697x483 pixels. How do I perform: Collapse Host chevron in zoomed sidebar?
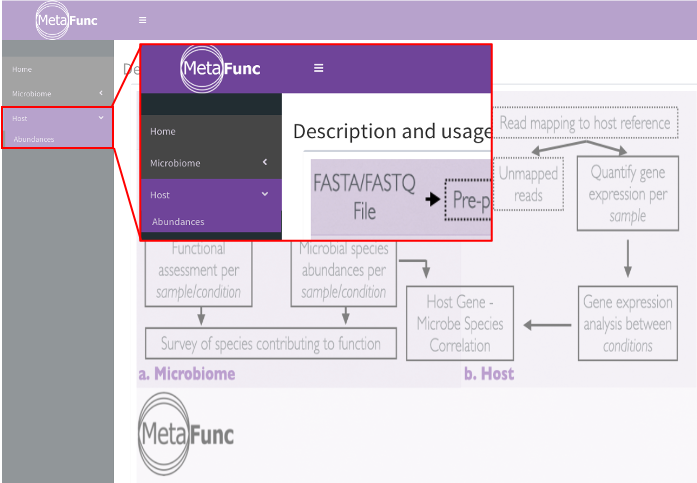[265, 194]
